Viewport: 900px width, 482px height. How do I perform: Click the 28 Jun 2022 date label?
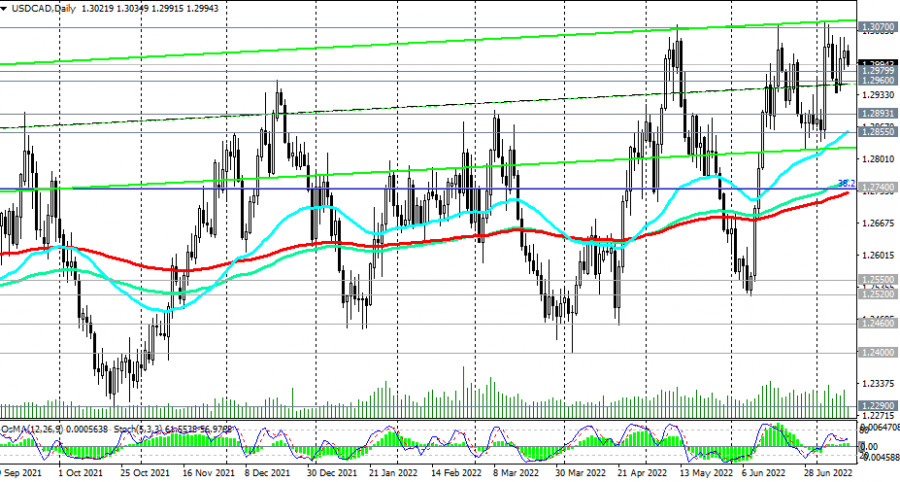point(828,473)
